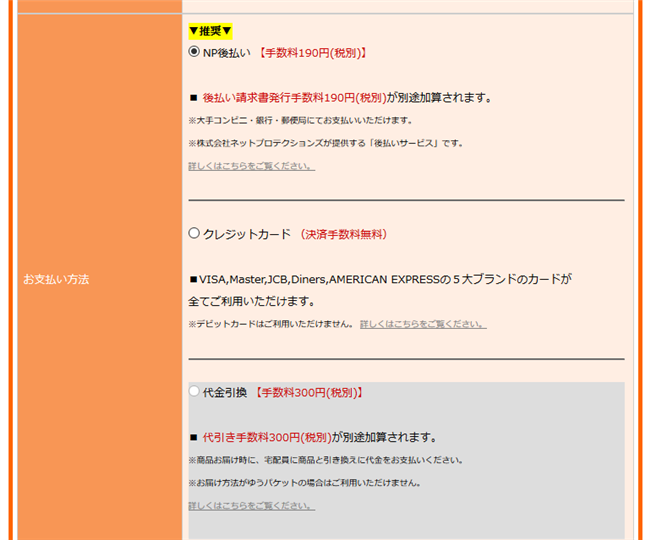The image size is (650, 540).
Task: Select the 代金引換 radio button
Action: (x=194, y=392)
